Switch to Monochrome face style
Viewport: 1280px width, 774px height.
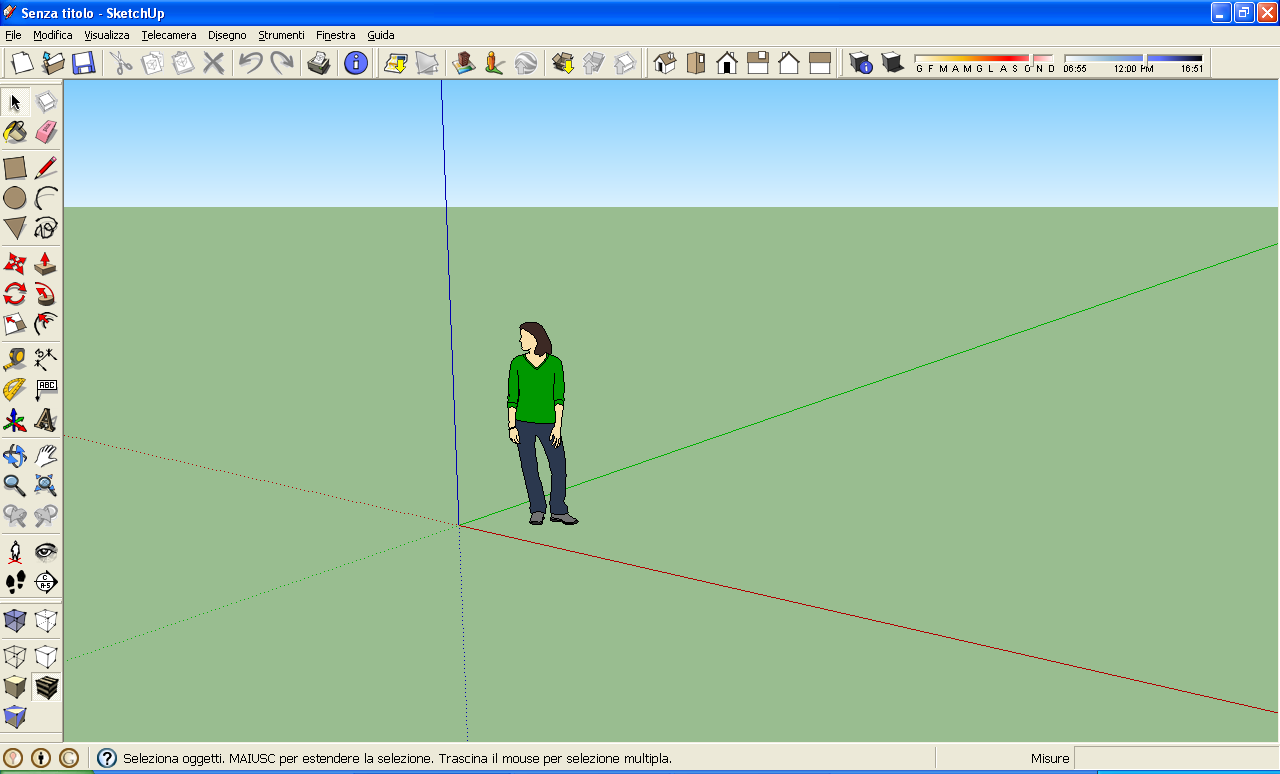15,717
